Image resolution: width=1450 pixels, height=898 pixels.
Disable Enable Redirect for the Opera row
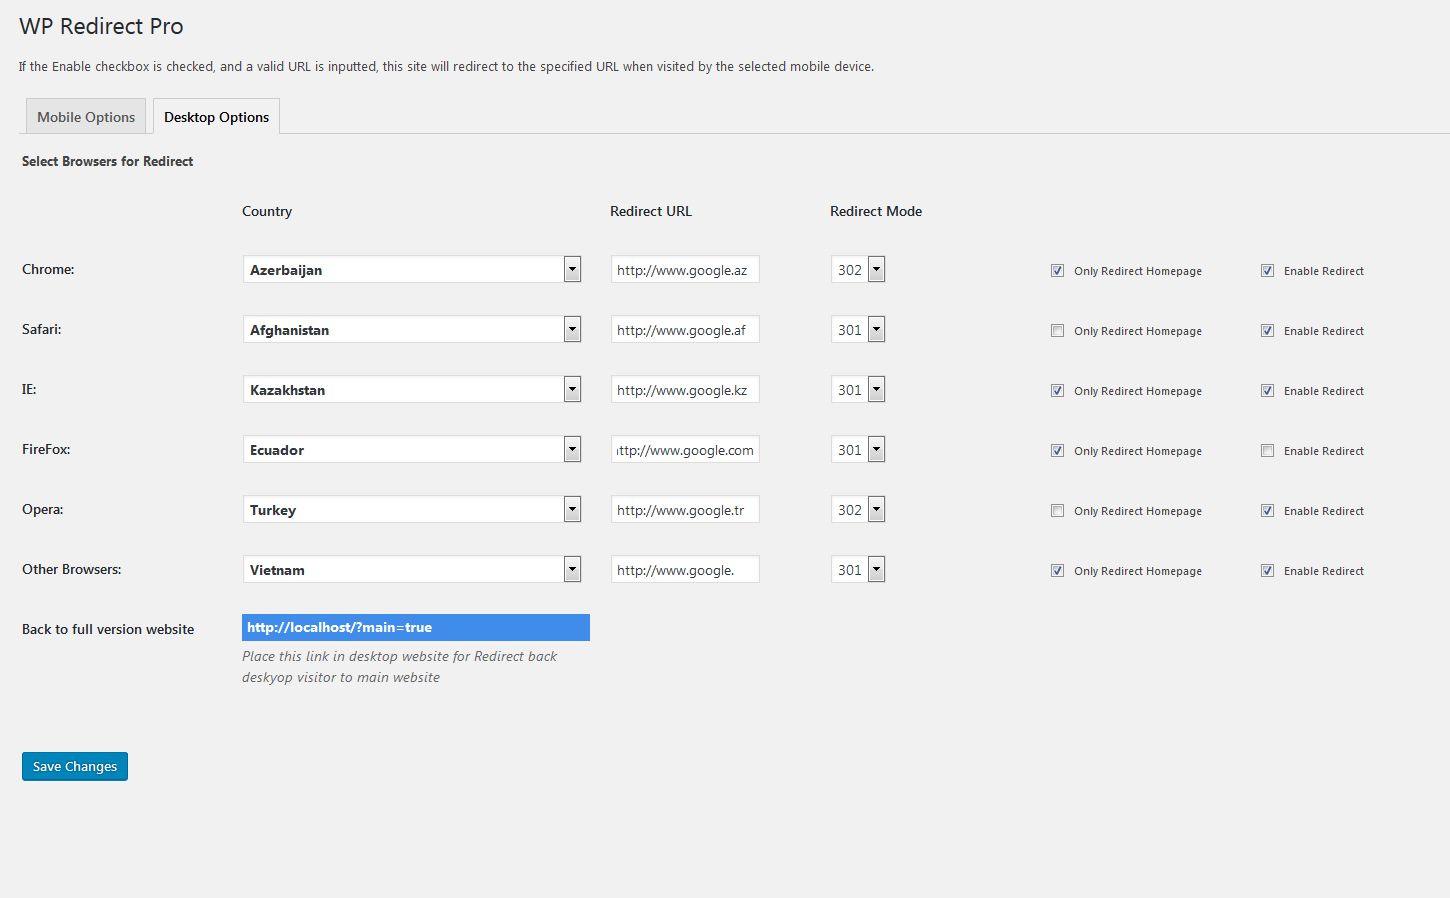1267,511
